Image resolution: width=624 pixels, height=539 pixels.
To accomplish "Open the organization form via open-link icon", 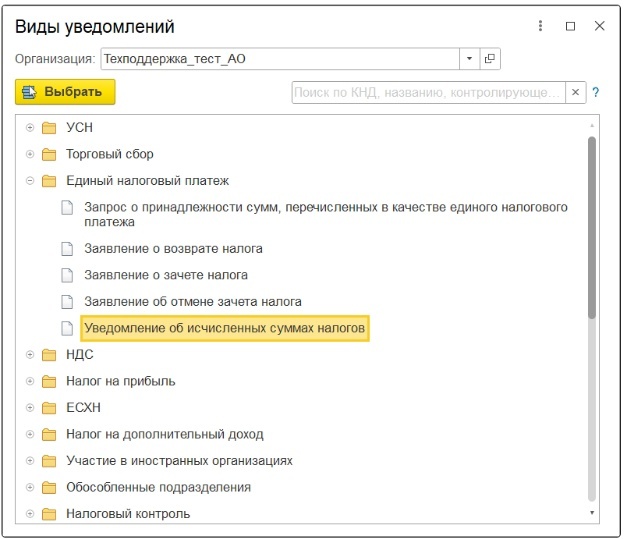I will pyautogui.click(x=490, y=59).
